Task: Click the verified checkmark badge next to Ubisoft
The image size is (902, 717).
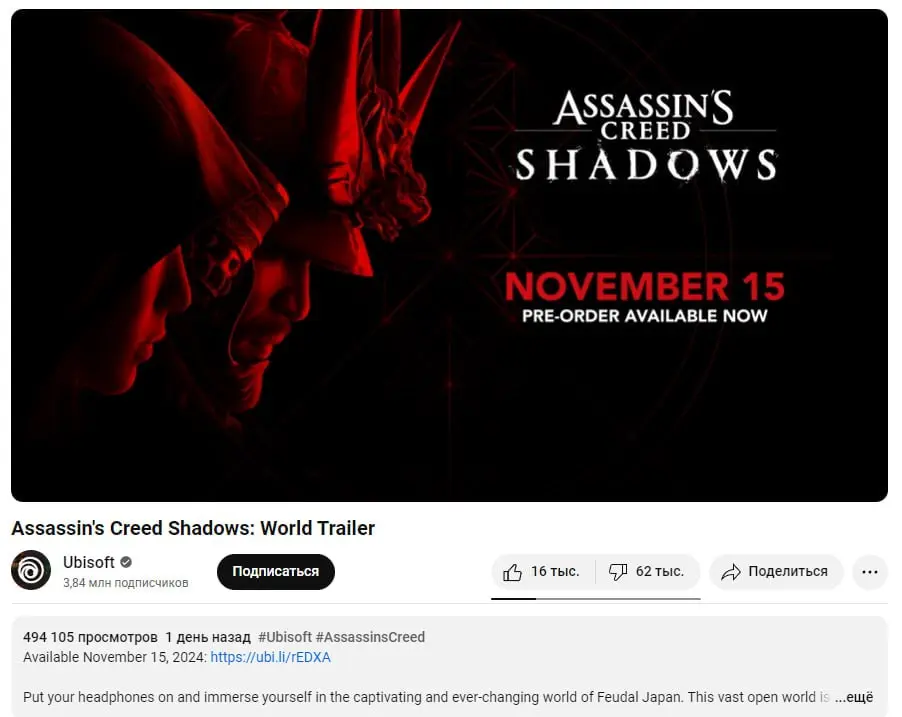Action: (x=126, y=562)
